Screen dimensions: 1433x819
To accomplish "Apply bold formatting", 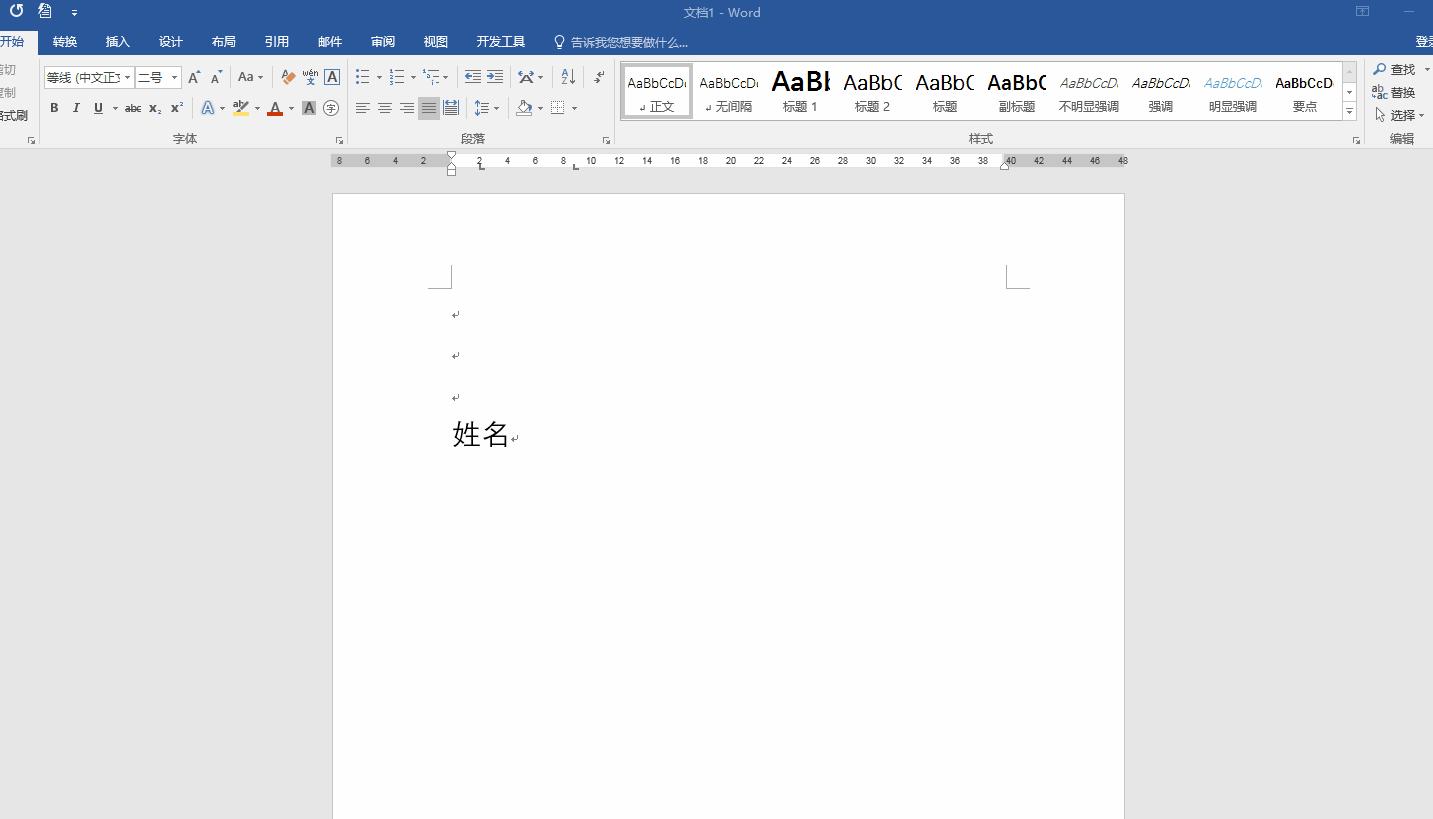I will (x=54, y=108).
